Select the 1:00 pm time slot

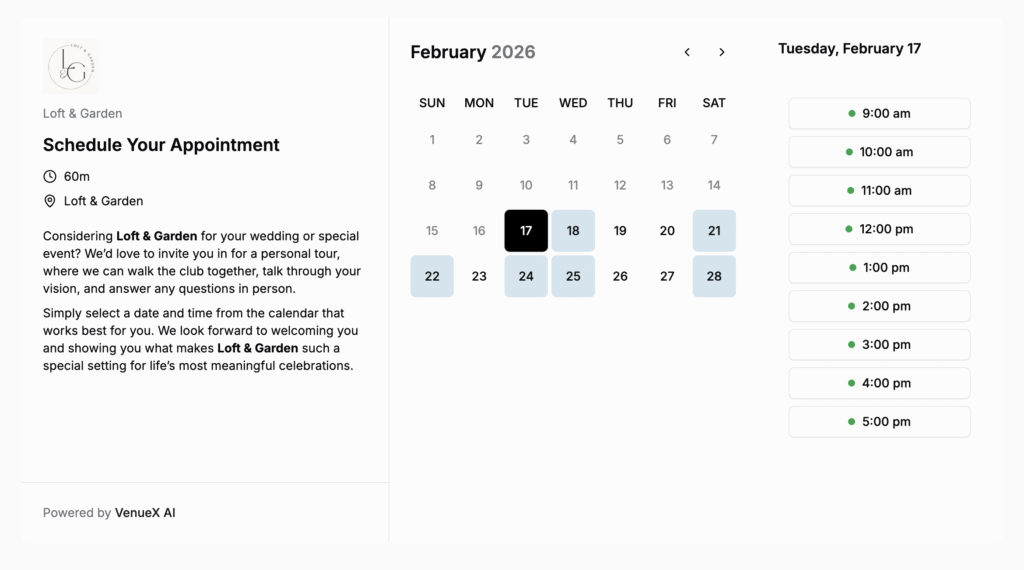(879, 268)
